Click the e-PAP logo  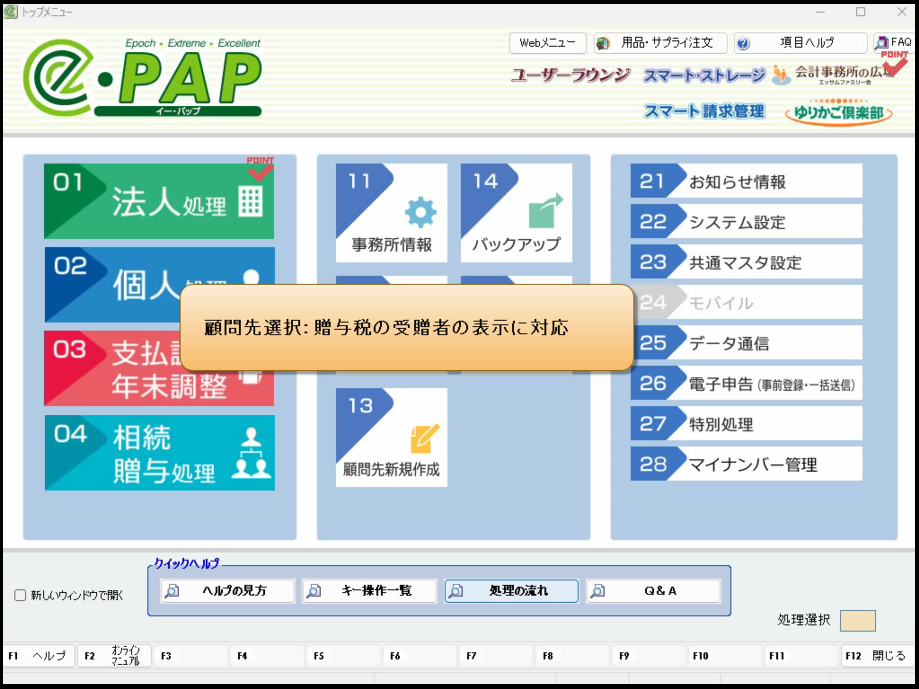(x=143, y=77)
